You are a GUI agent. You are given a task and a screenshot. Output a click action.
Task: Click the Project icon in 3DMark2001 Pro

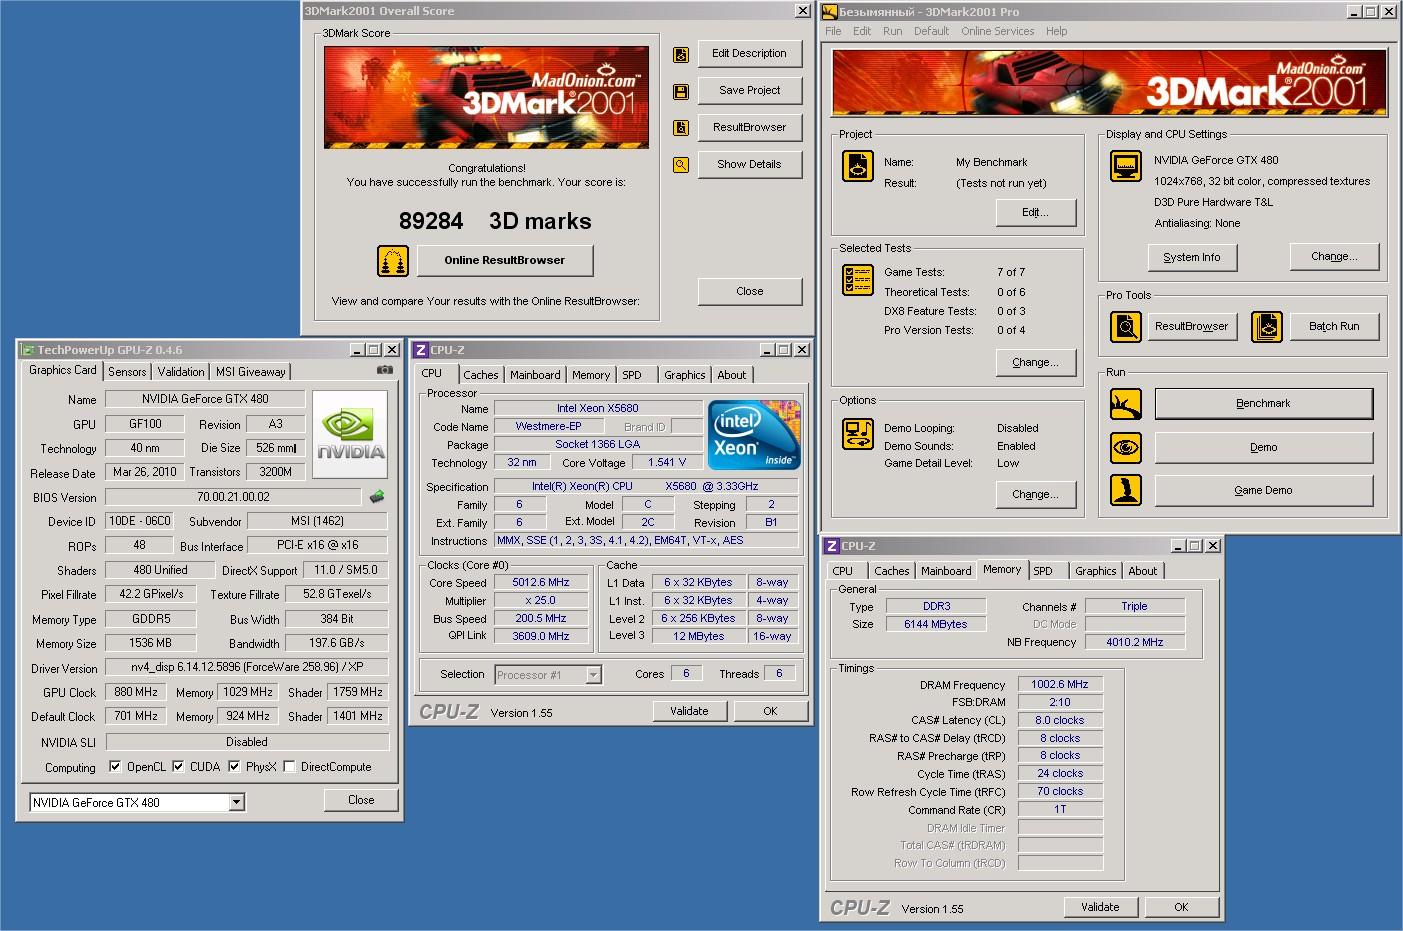coord(858,166)
